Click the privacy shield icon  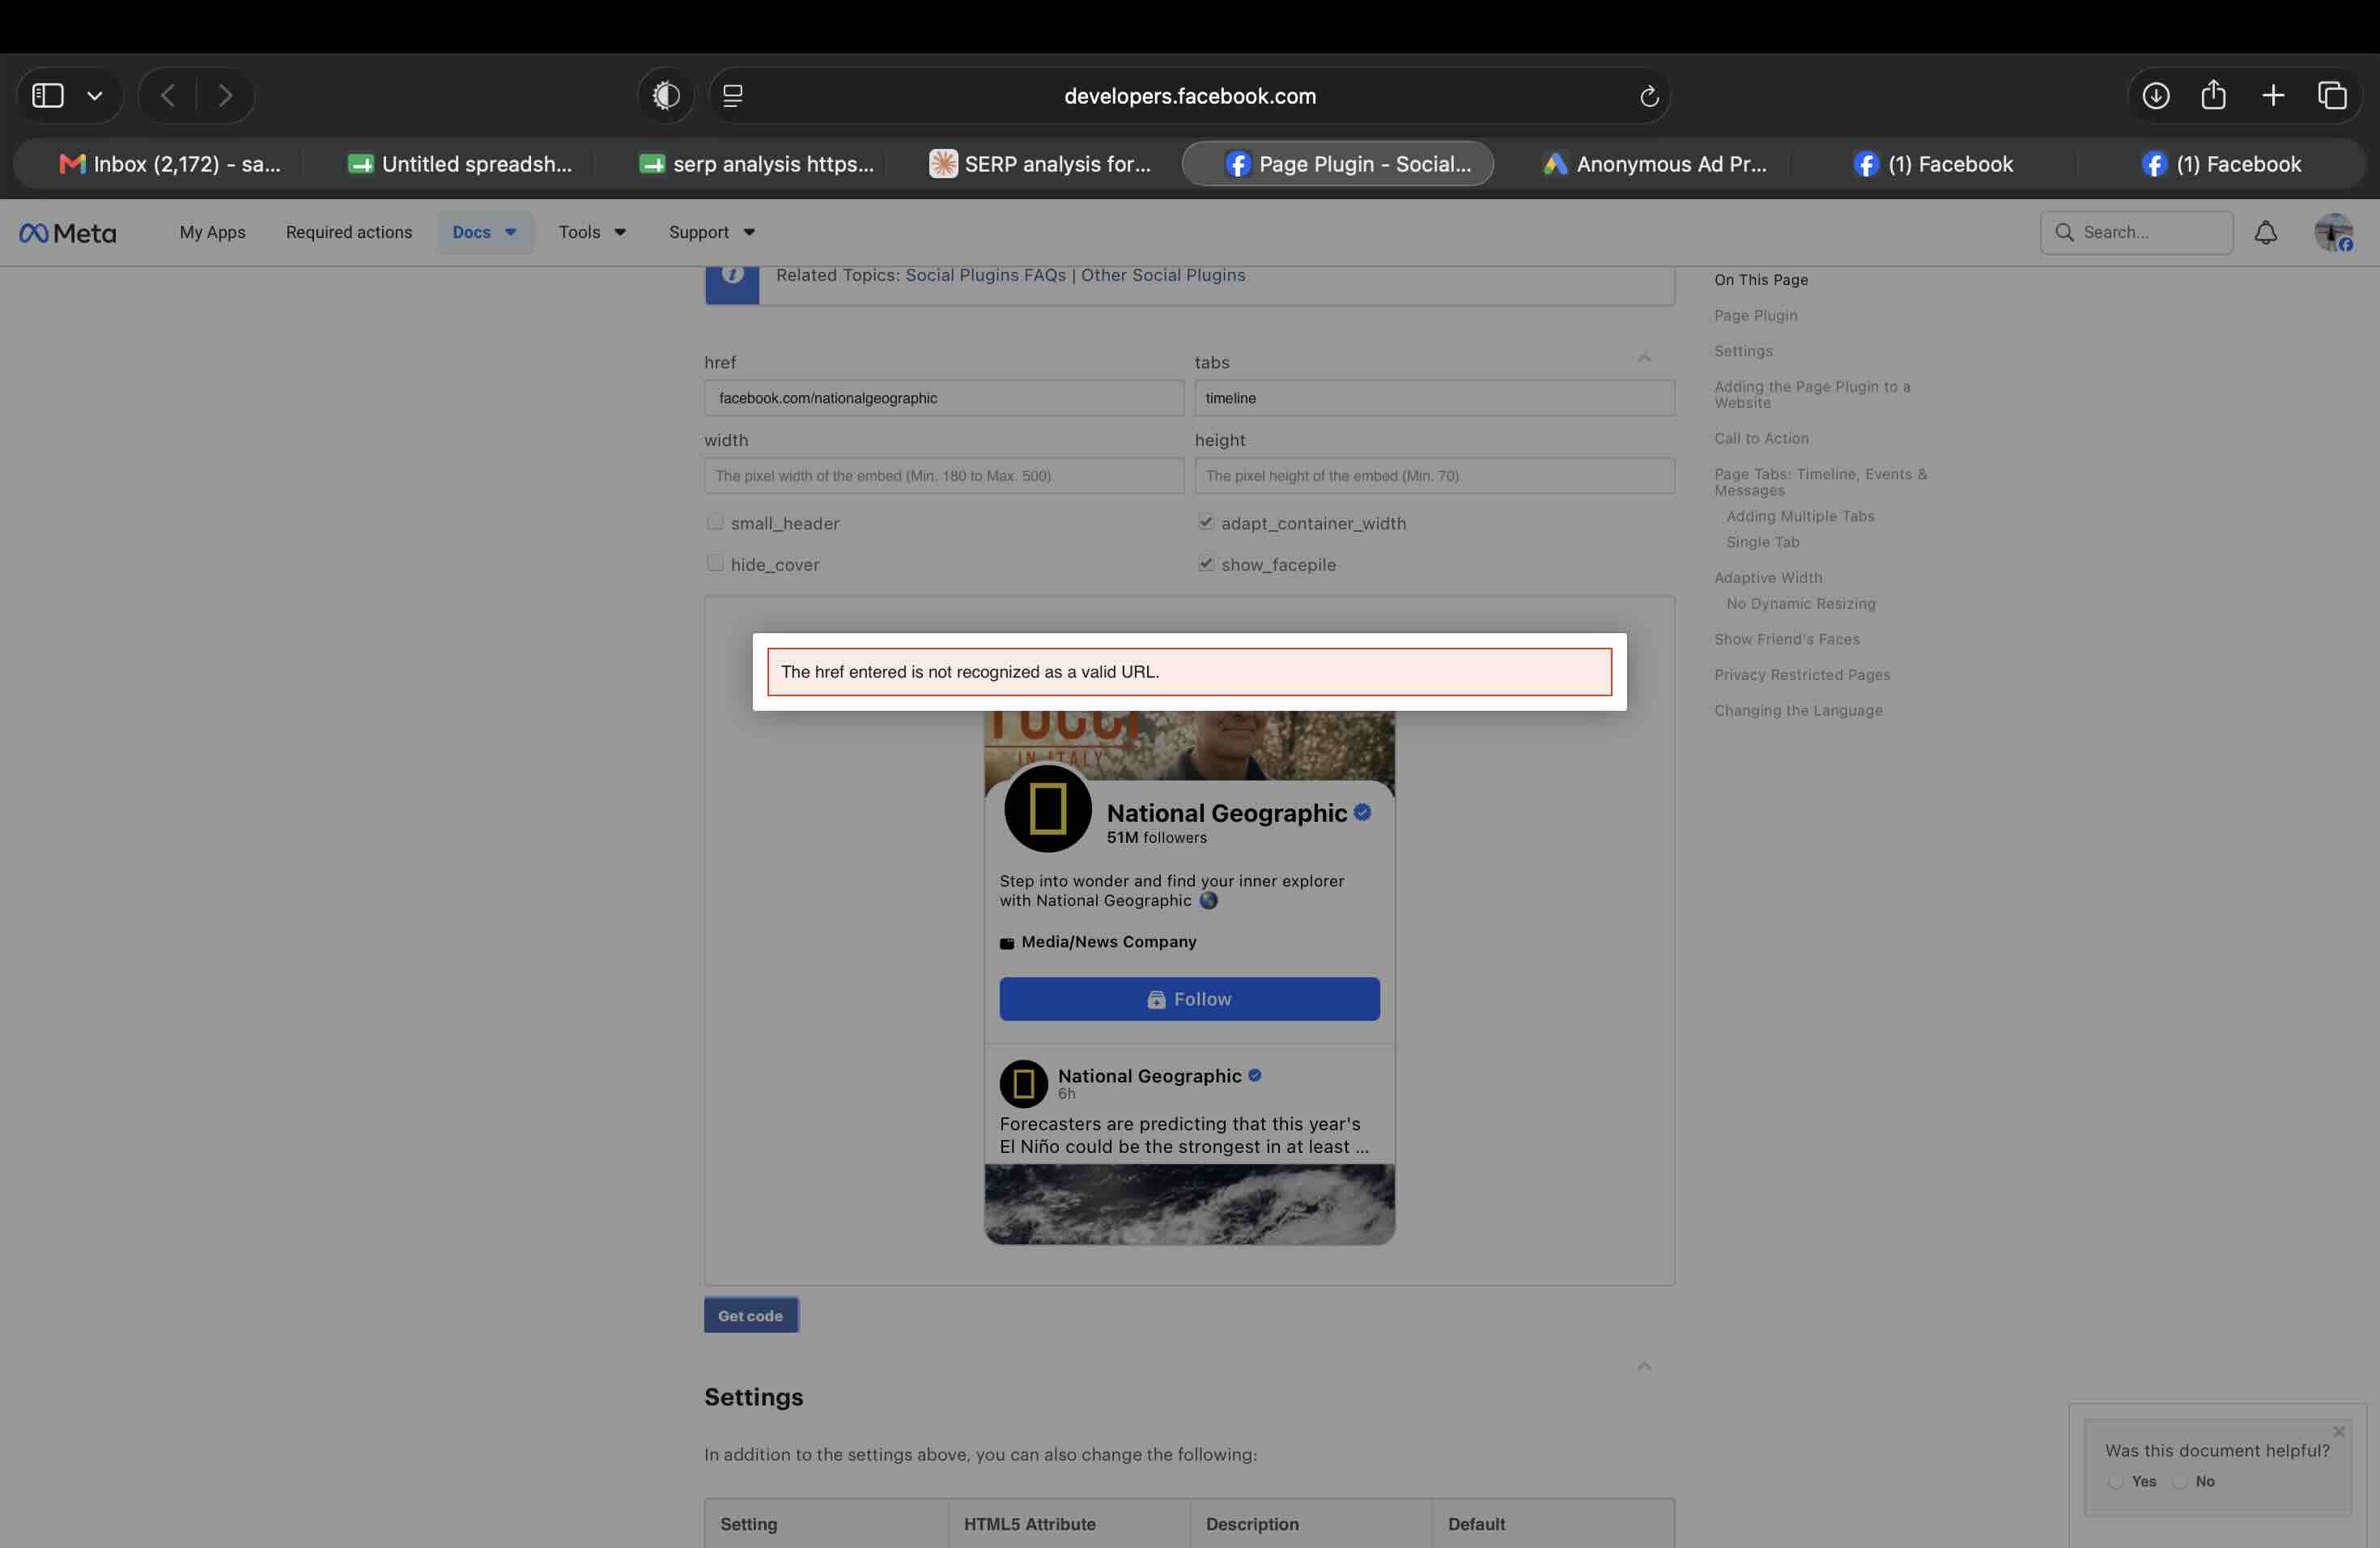pos(666,96)
